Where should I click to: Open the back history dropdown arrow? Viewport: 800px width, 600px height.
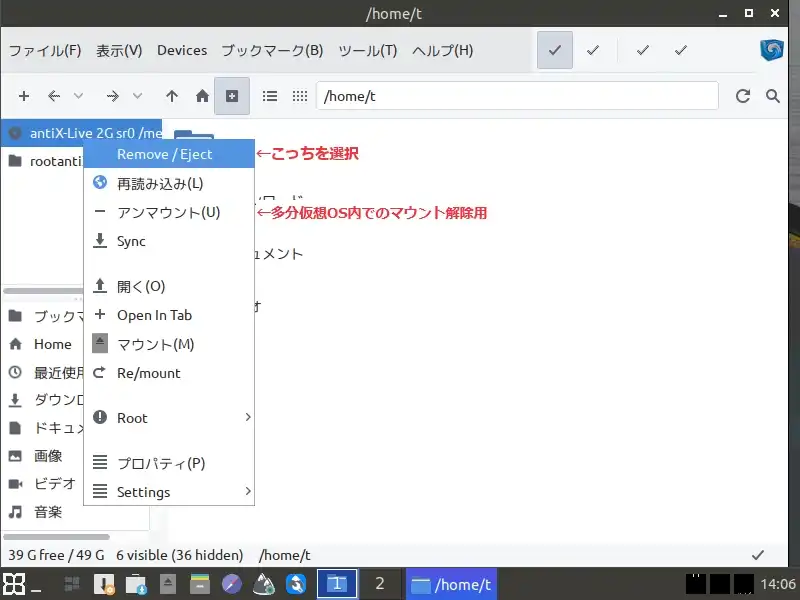[x=79, y=96]
